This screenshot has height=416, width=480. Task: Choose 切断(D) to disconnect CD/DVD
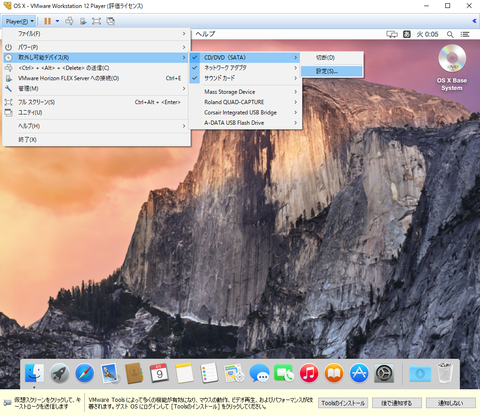coord(332,58)
